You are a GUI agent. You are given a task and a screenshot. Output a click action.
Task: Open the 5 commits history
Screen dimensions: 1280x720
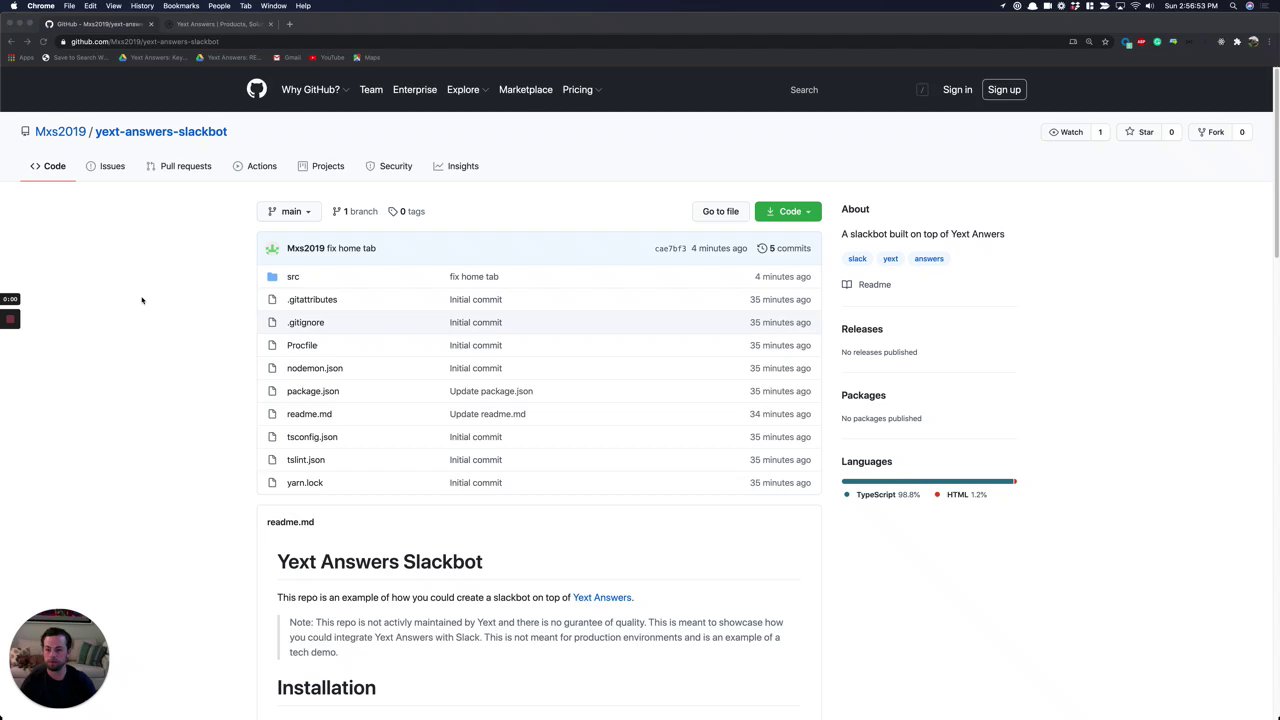point(784,249)
